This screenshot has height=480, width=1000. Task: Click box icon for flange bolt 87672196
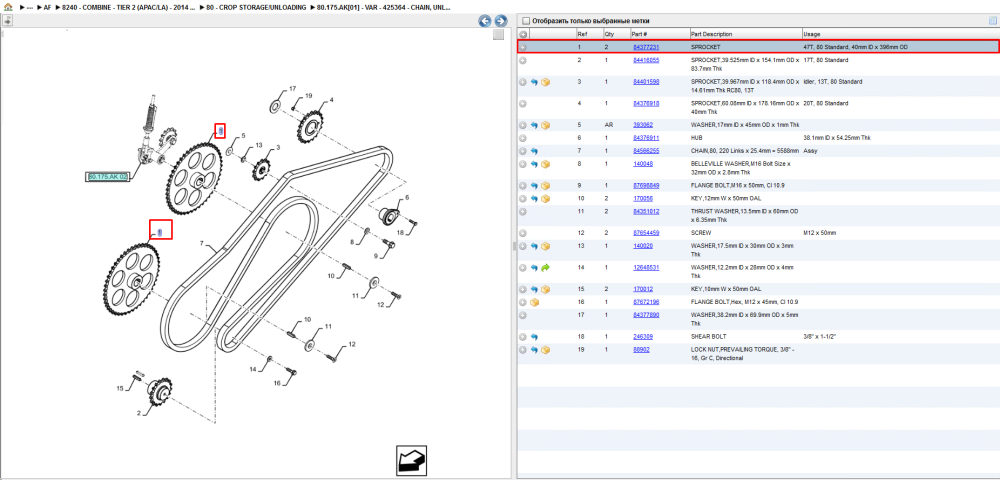534,302
